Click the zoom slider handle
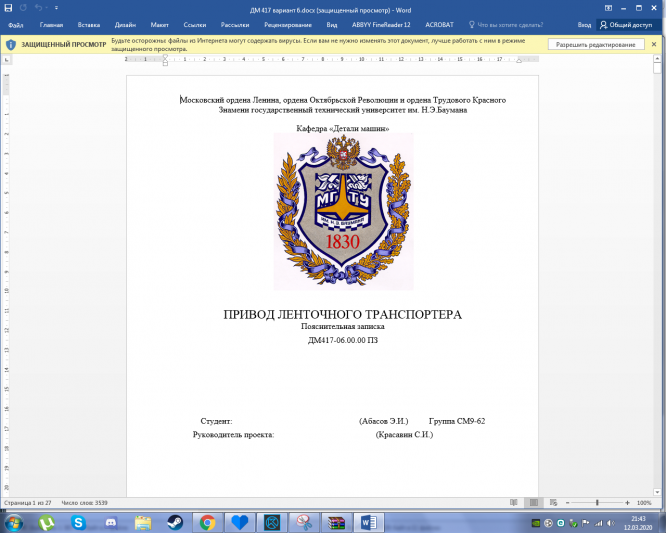The width and height of the screenshot is (666, 533). 597,503
